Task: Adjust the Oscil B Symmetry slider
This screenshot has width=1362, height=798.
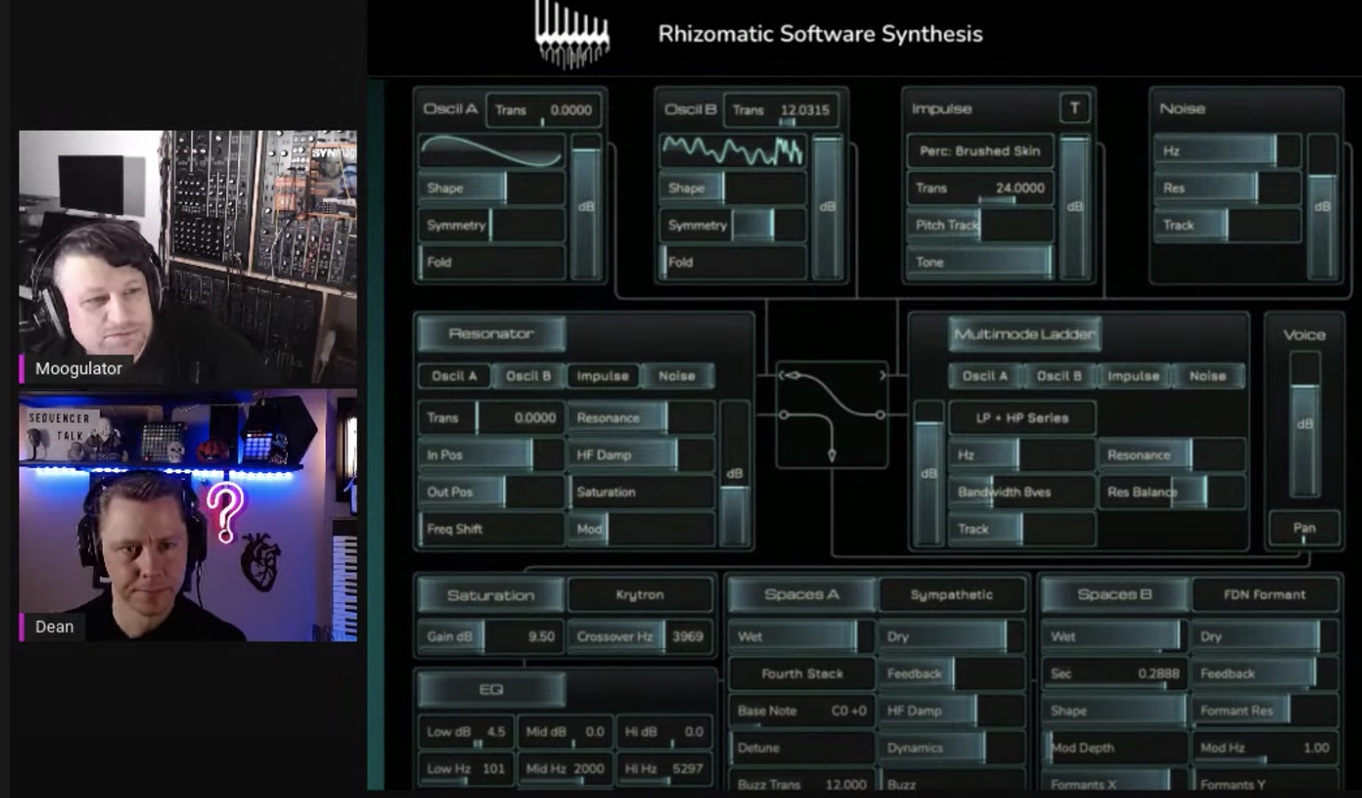Action: coord(732,225)
